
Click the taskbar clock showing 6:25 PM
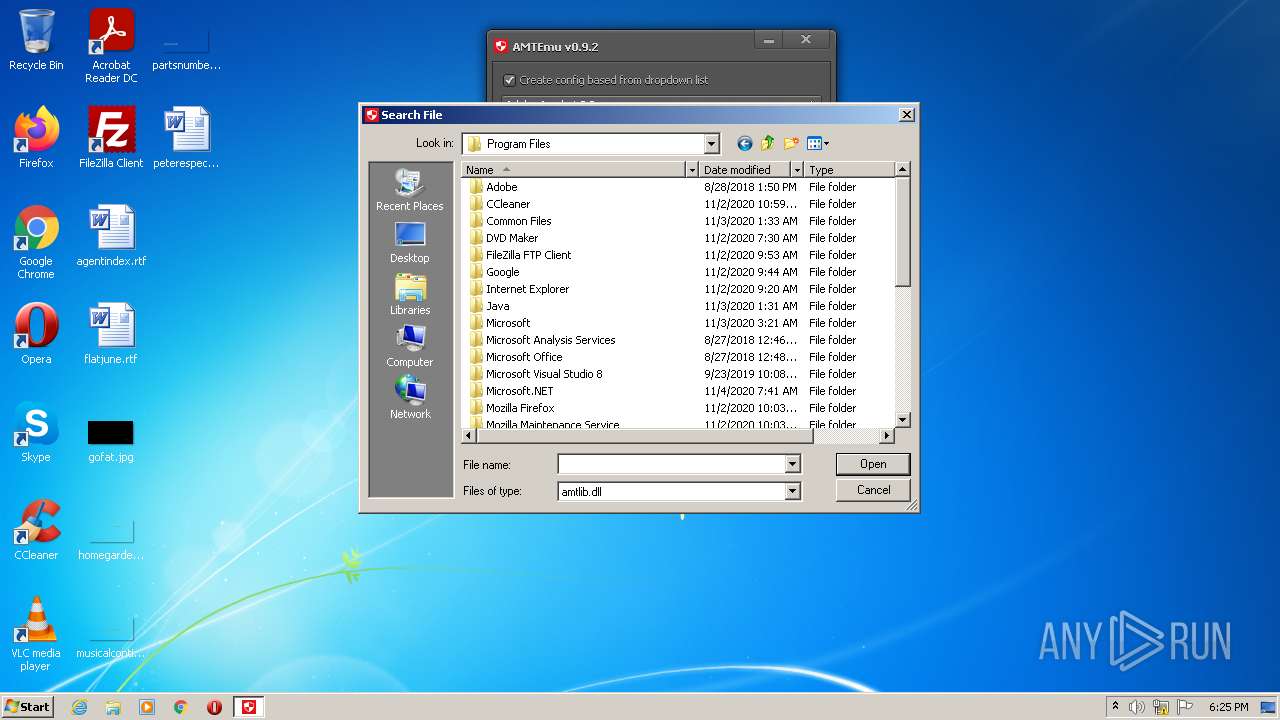1228,707
